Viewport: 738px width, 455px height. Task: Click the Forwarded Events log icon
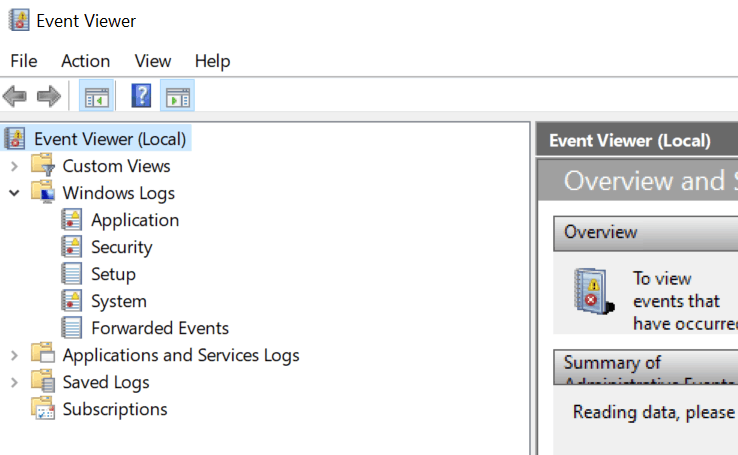72,328
